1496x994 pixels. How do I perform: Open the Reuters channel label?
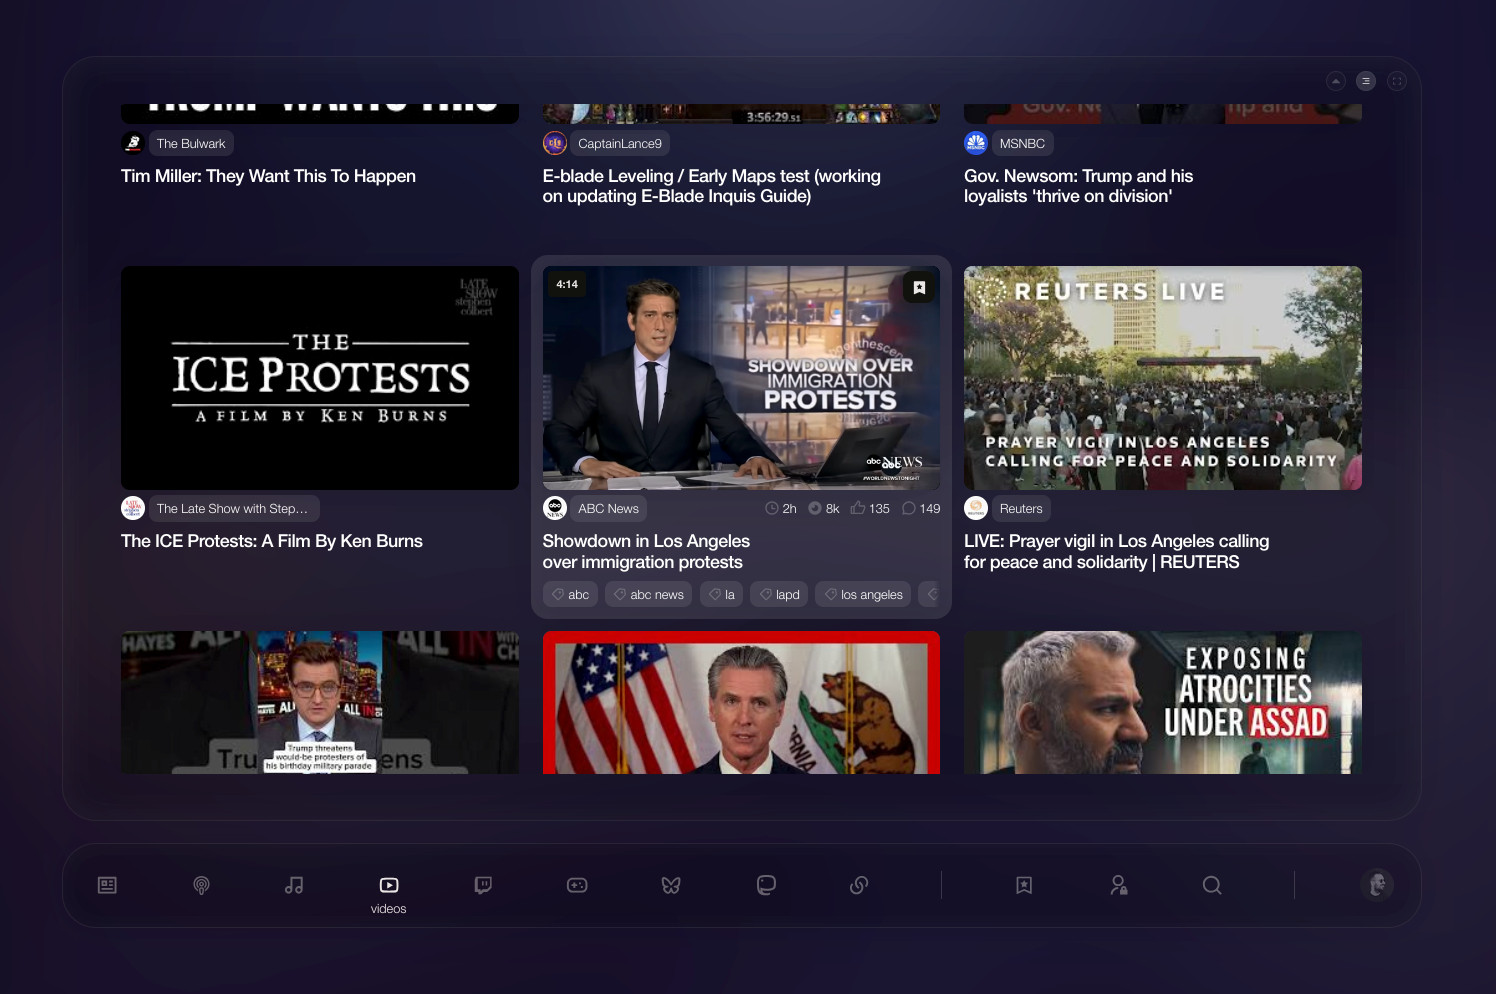click(x=1021, y=508)
